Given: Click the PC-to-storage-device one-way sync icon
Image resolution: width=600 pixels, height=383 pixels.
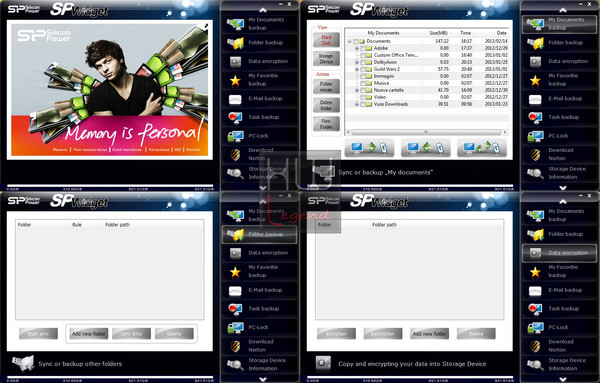Looking at the screenshot, I should pyautogui.click(x=369, y=148).
